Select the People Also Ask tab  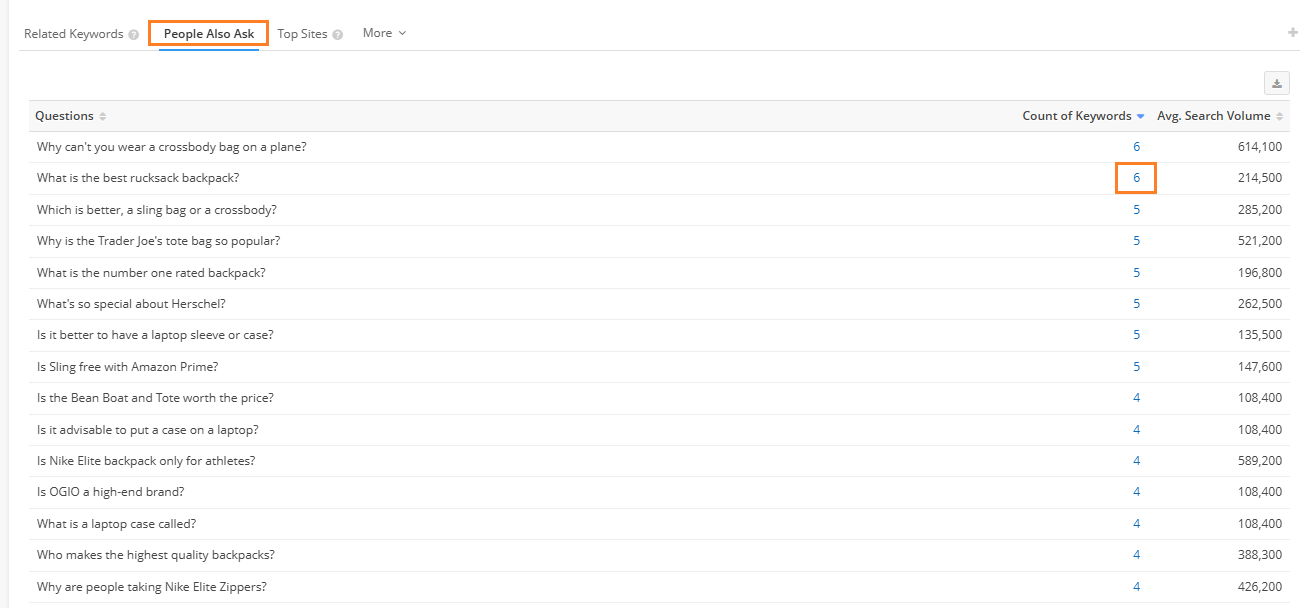click(209, 34)
